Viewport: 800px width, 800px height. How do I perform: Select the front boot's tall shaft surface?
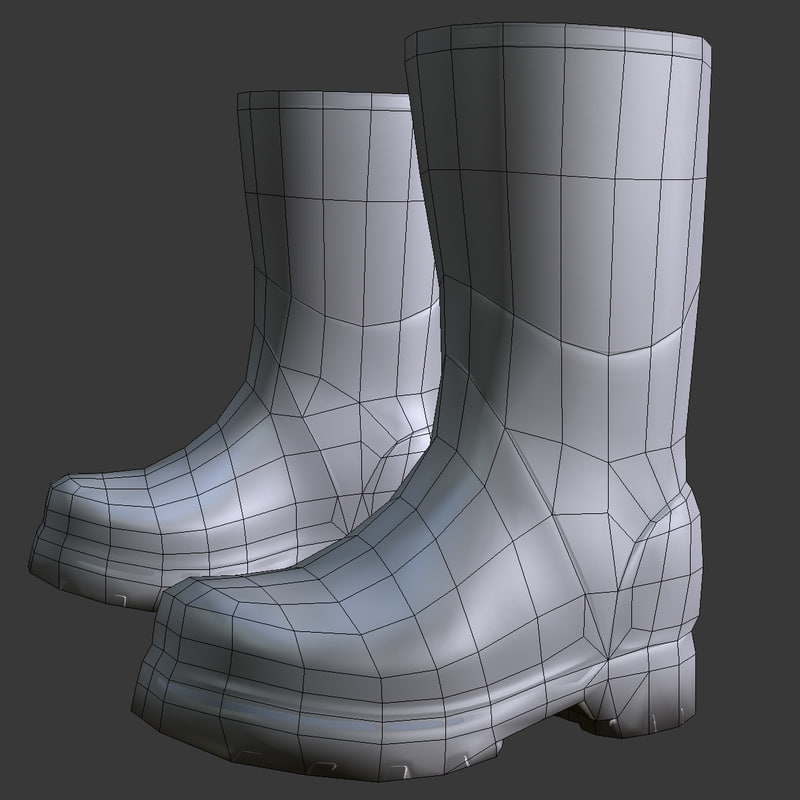(x=560, y=200)
